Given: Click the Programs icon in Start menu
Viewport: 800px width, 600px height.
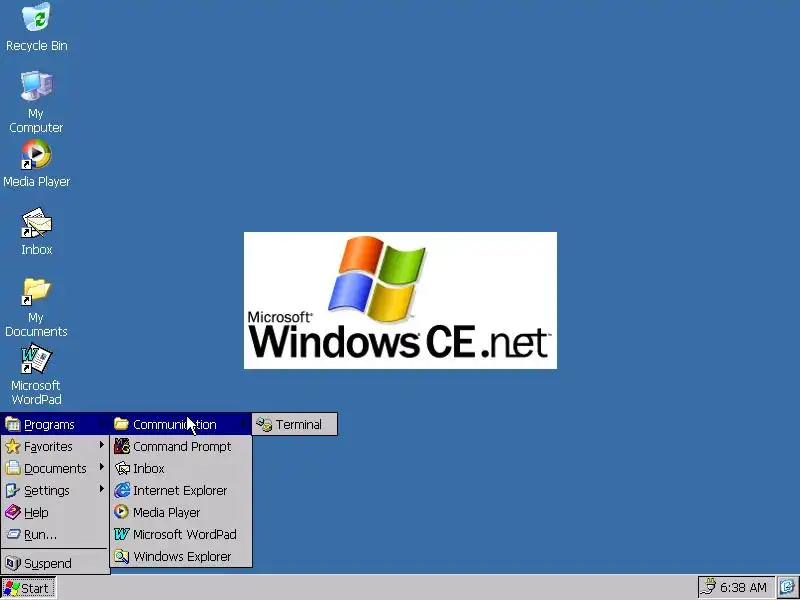Looking at the screenshot, I should (x=13, y=424).
